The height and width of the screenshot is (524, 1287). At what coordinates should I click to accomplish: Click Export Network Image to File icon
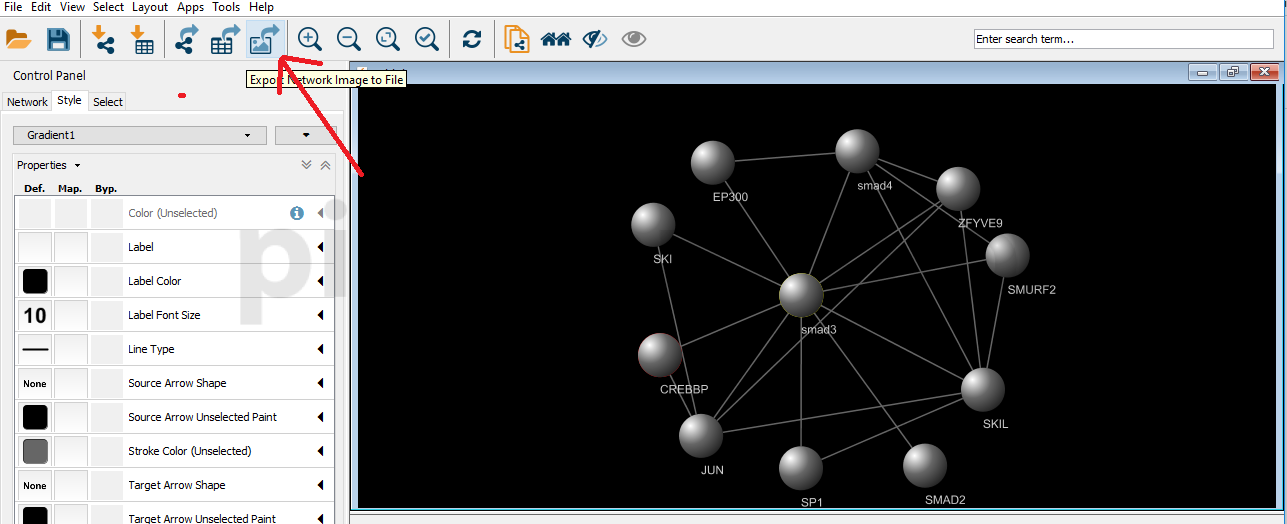pos(265,39)
